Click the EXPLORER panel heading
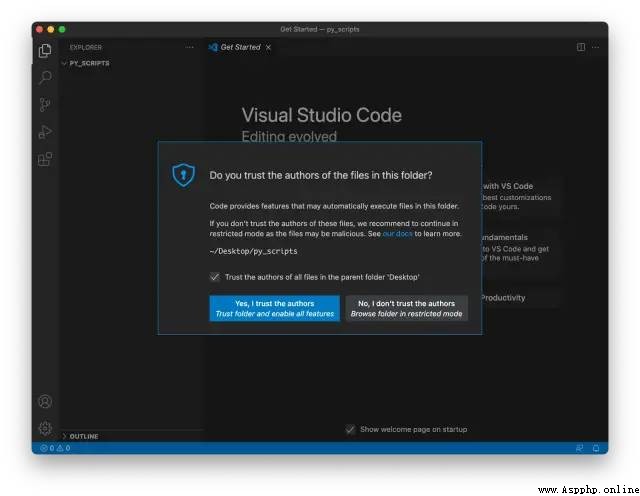Viewport: 640px width, 496px height. [x=86, y=47]
